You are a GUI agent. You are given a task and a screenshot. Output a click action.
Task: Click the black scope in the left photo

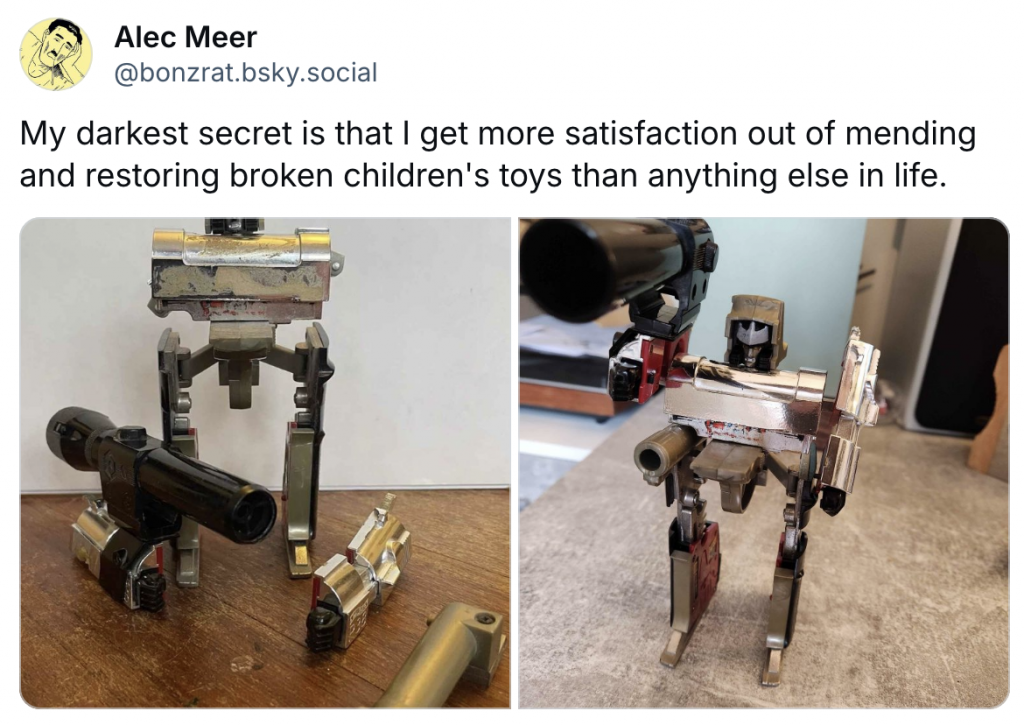coord(161,472)
